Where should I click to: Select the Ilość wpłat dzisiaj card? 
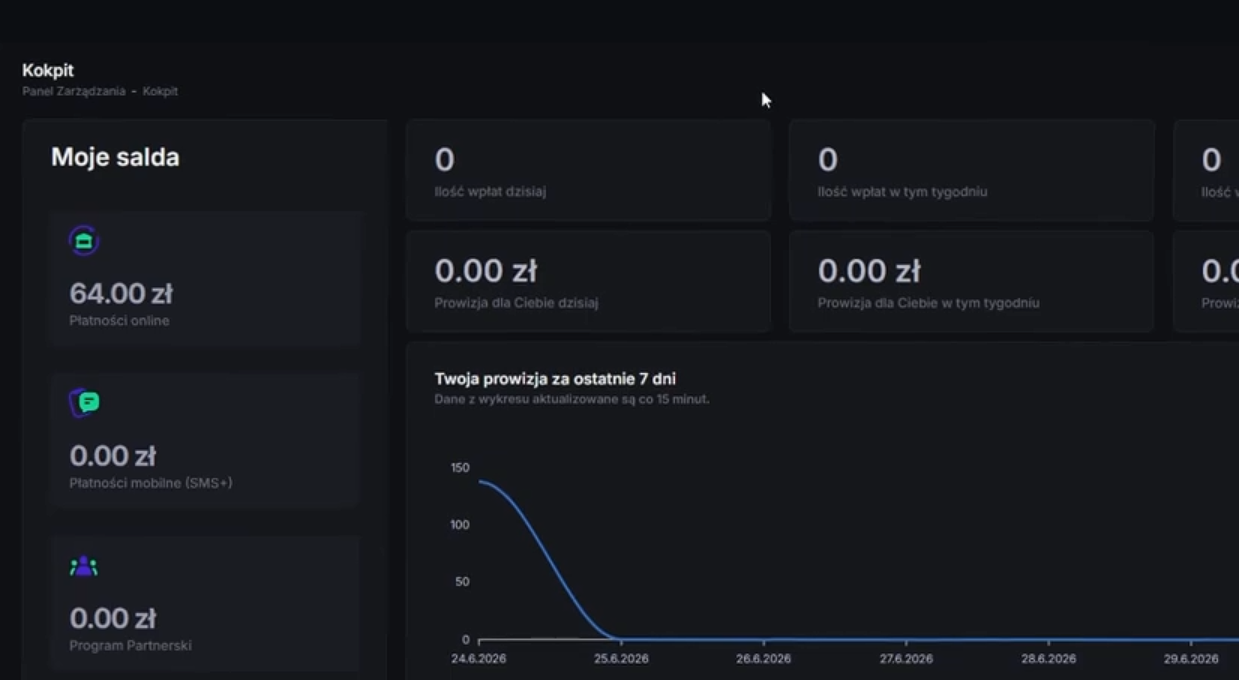coord(588,170)
